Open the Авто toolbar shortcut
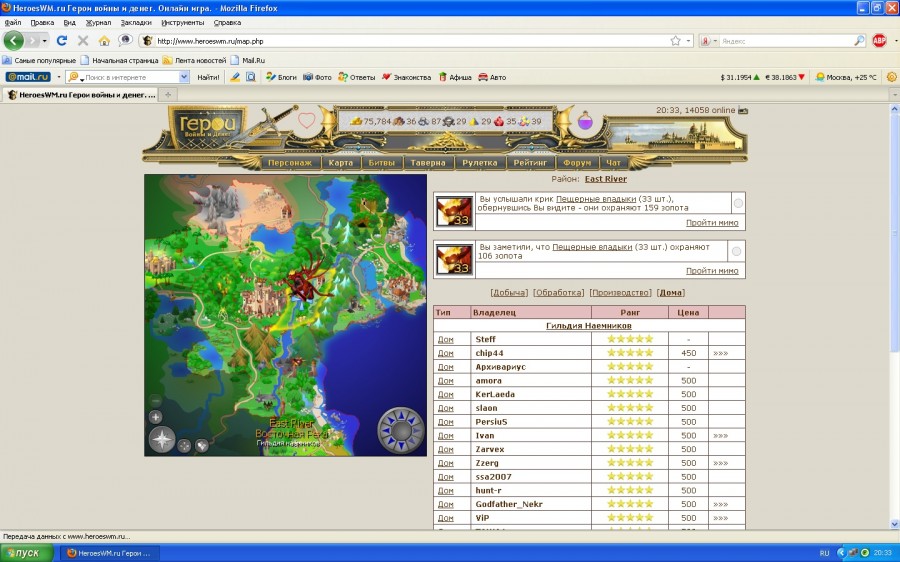The width and height of the screenshot is (900, 562). [492, 77]
